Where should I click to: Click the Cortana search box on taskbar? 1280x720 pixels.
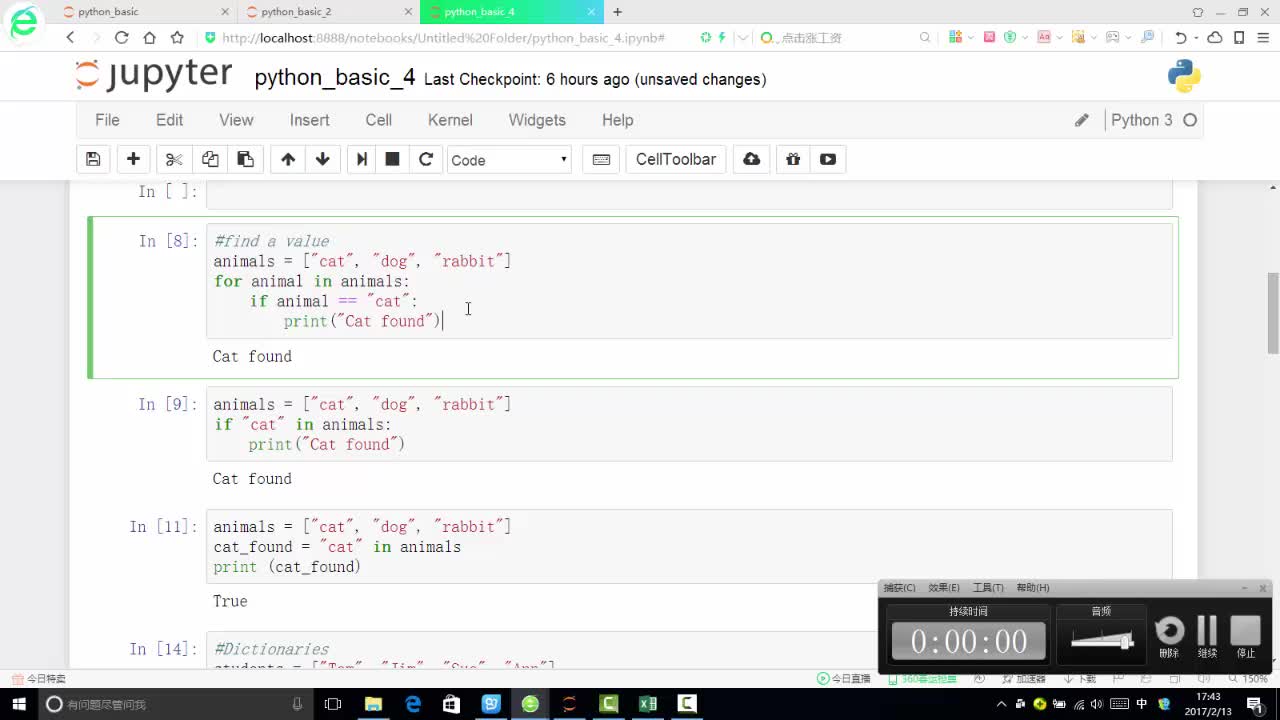(x=175, y=704)
